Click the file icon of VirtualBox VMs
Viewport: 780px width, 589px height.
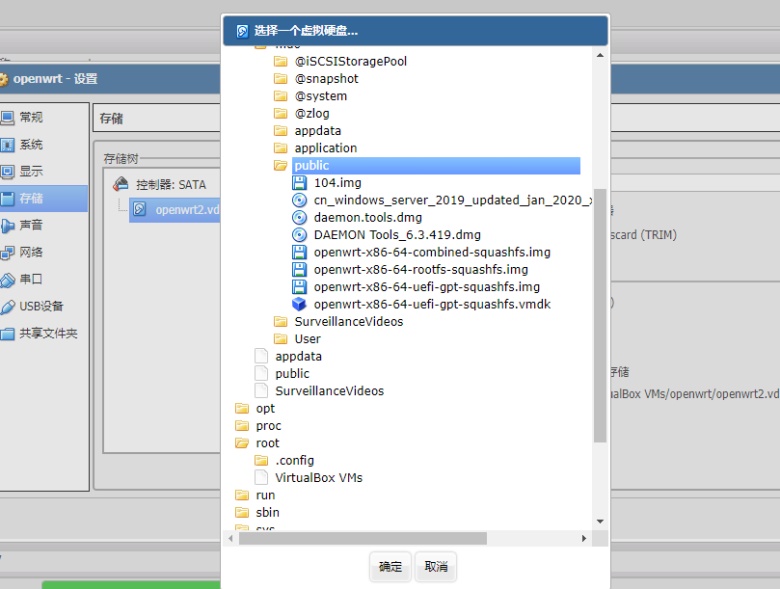[261, 478]
